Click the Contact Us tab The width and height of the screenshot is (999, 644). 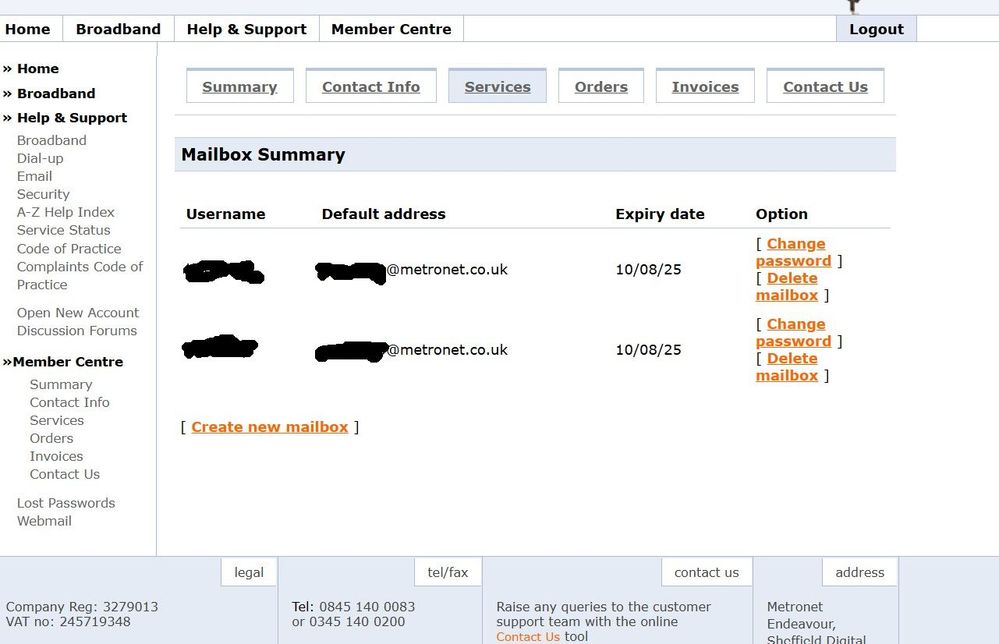[825, 87]
